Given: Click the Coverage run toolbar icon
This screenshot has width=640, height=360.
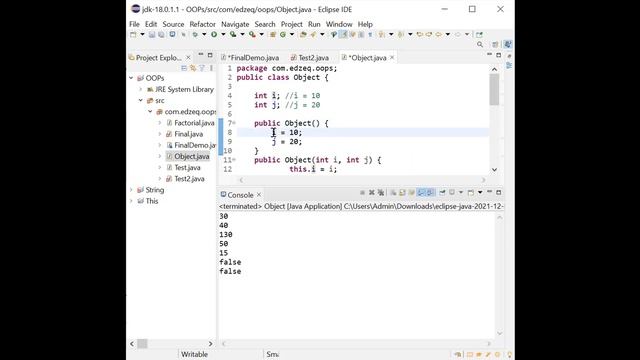Looking at the screenshot, I should coord(233,35).
